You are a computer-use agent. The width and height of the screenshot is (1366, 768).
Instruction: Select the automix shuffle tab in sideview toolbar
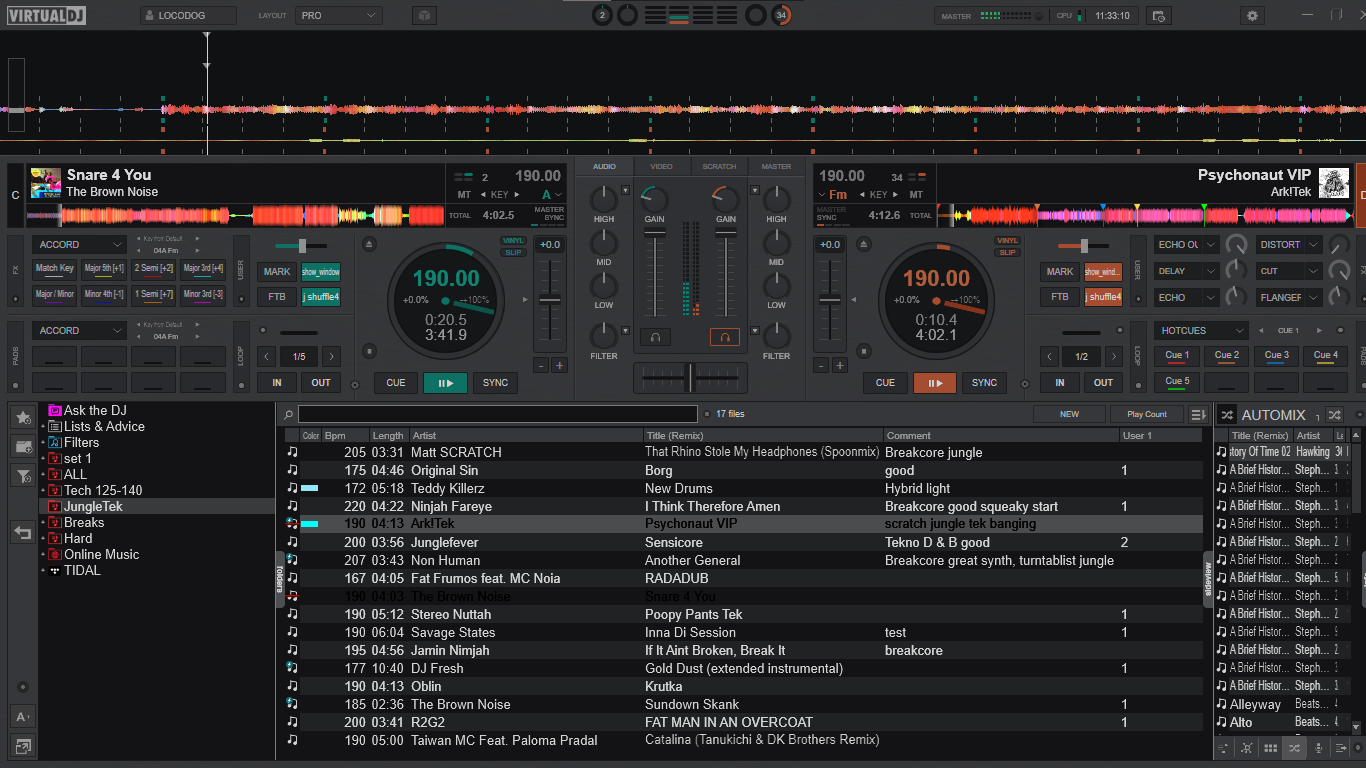1294,747
